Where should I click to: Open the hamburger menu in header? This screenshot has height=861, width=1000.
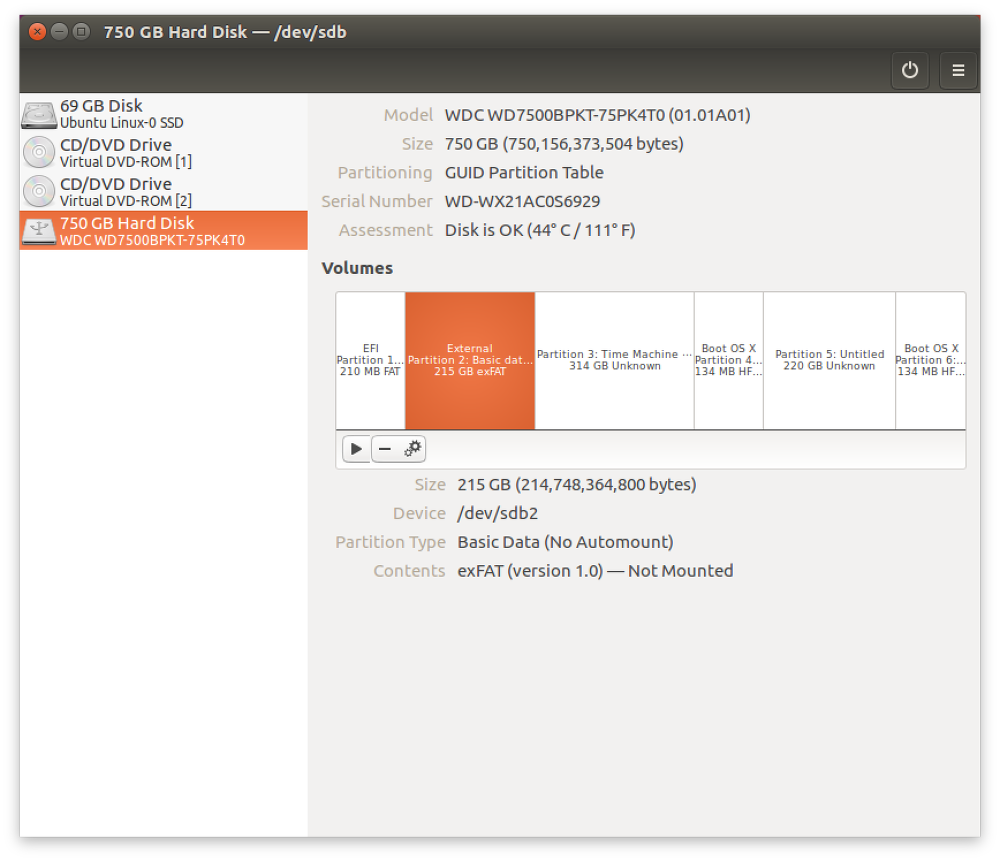[958, 70]
